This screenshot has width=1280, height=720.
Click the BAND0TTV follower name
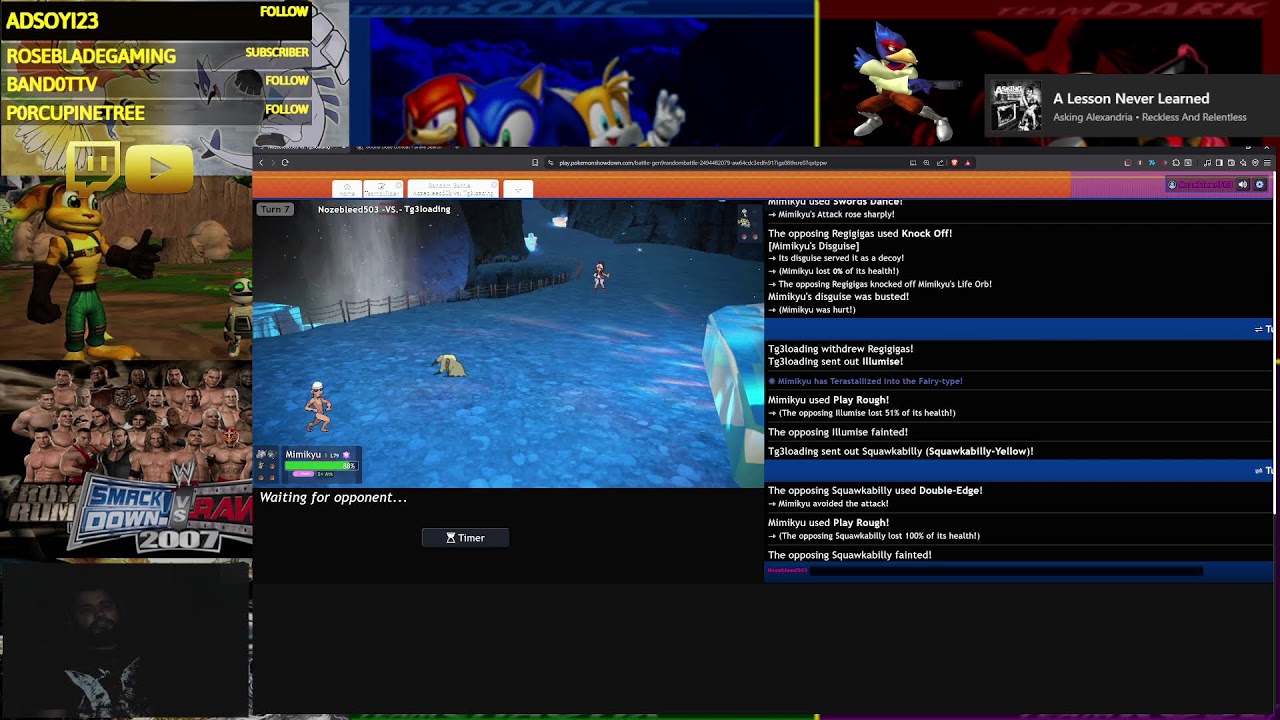click(x=52, y=85)
